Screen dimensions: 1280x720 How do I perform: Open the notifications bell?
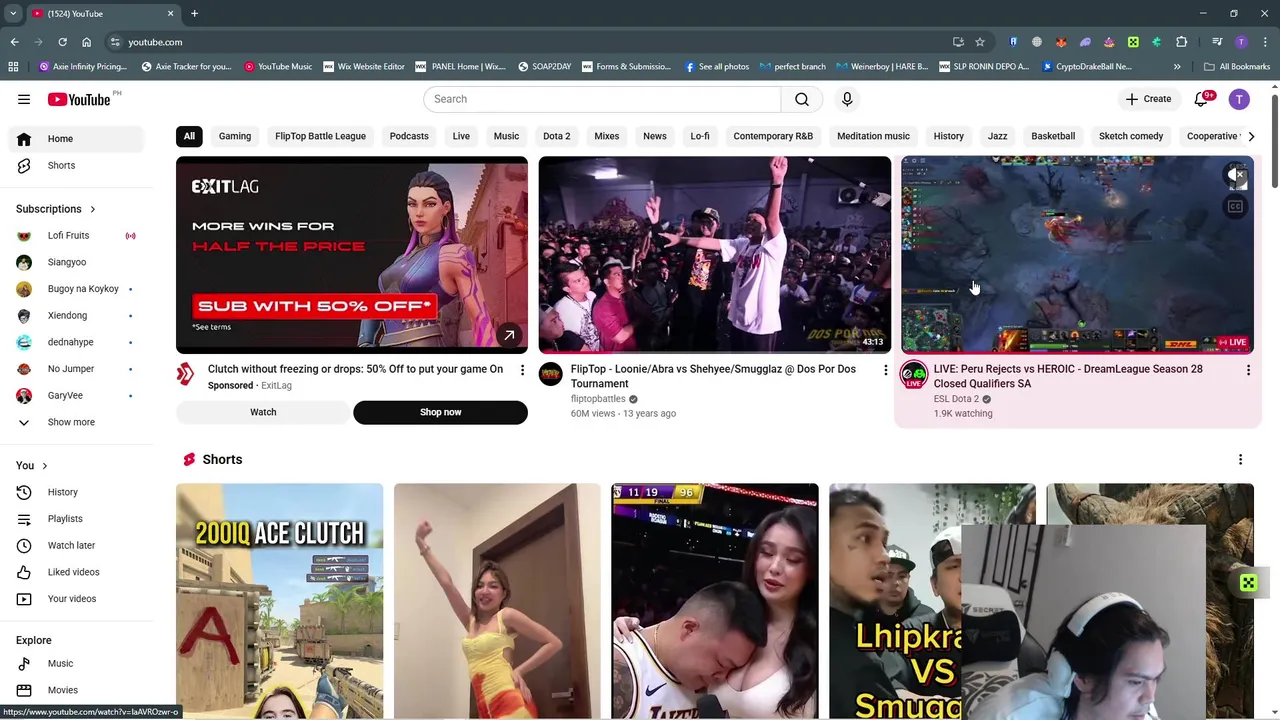point(1202,99)
